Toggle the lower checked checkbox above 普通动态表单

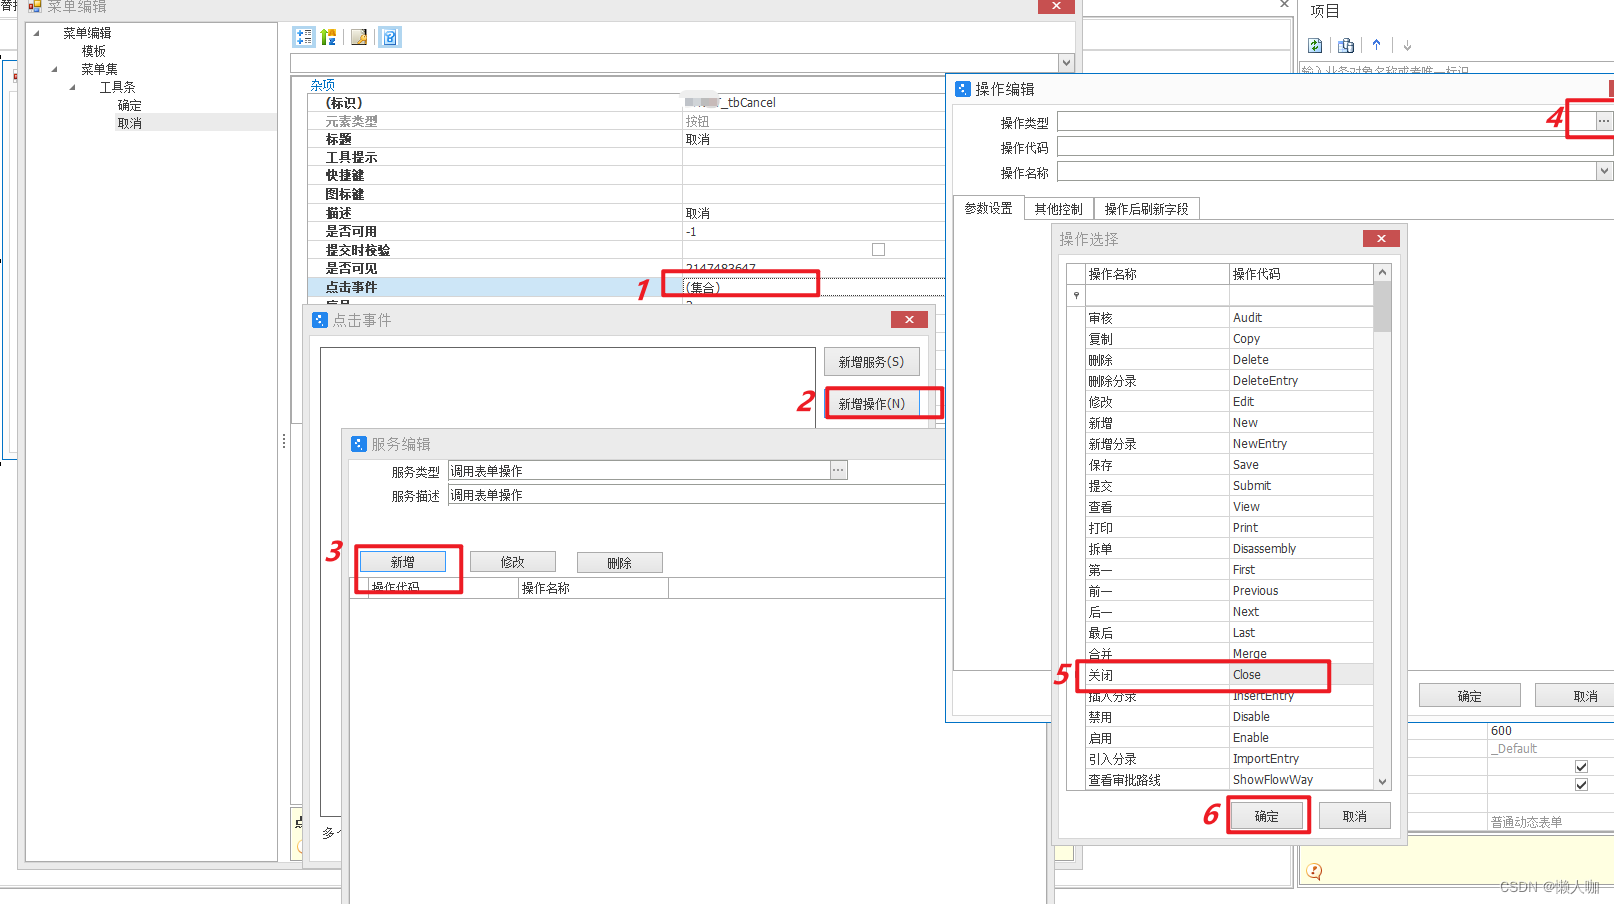click(x=1581, y=785)
